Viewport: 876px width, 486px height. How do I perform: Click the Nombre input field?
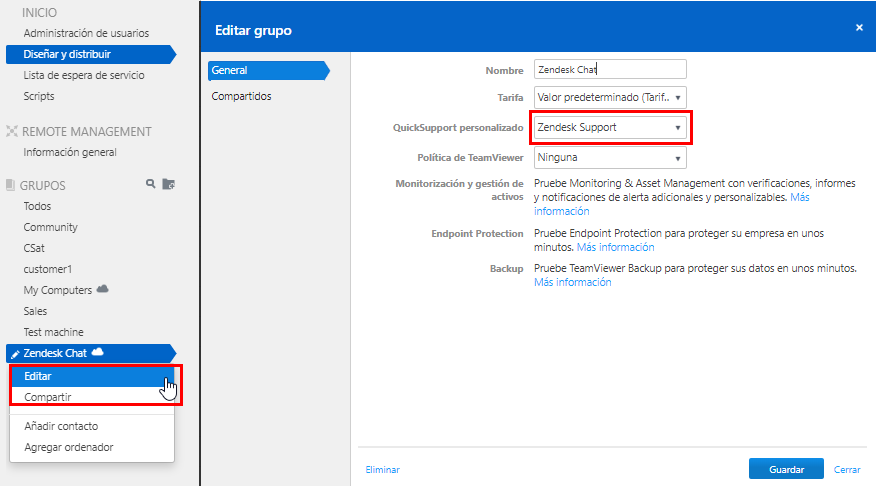(x=610, y=69)
